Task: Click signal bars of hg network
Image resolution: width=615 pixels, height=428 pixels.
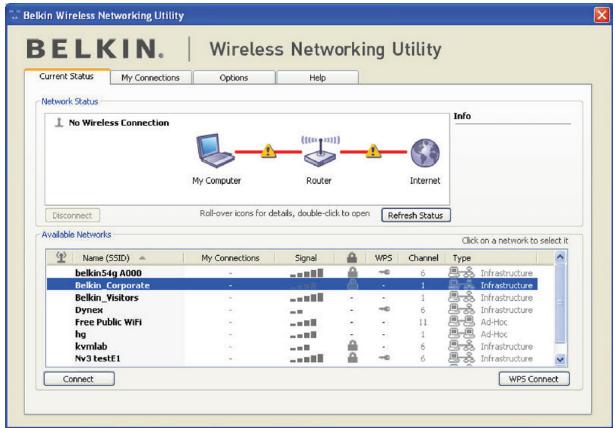Action: pos(303,335)
